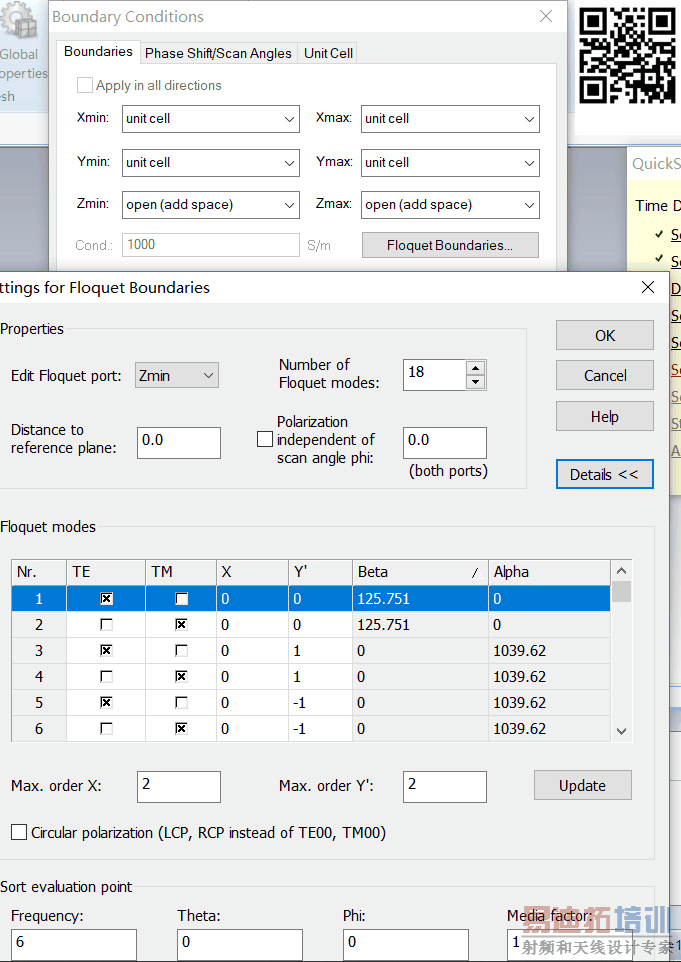Click OK in Floquet settings

604,336
